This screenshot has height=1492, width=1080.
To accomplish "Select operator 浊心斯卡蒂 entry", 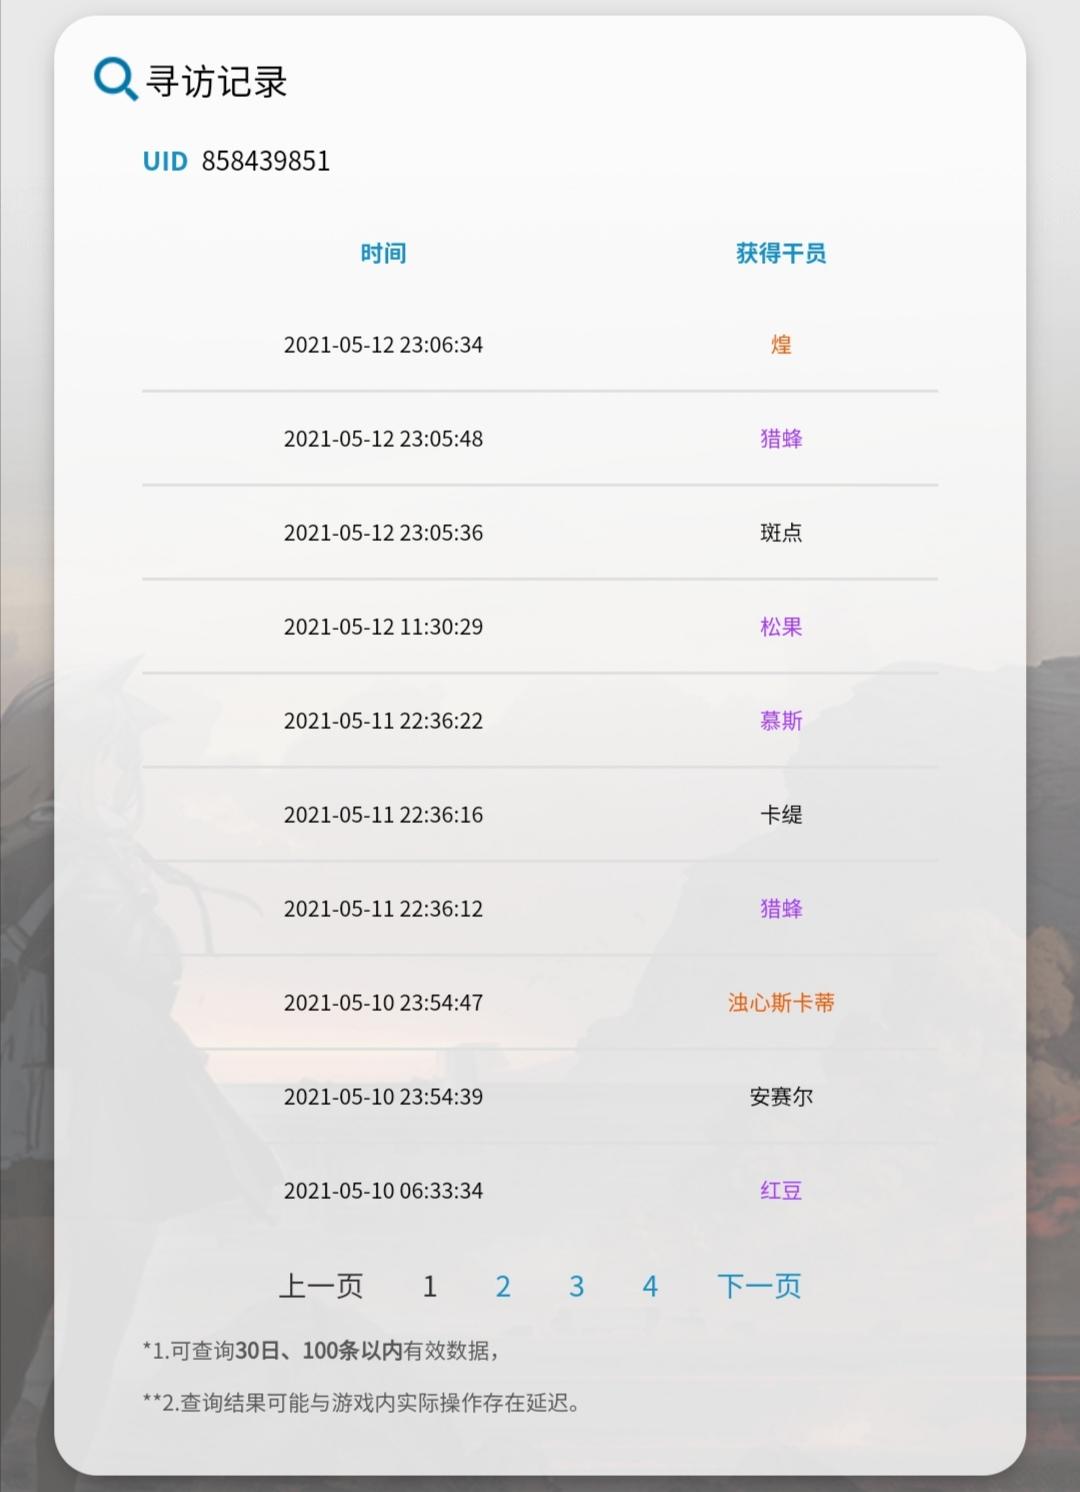I will point(781,1003).
